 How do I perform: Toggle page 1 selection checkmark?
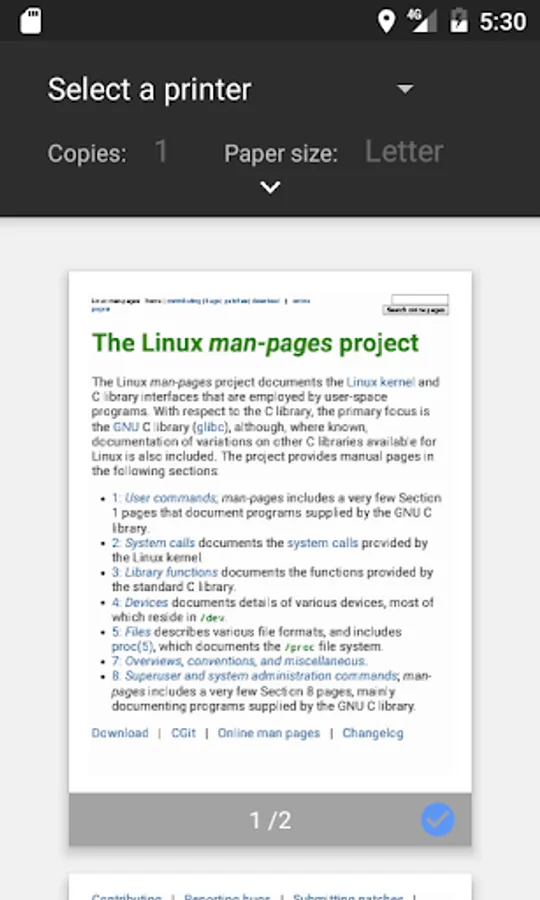(x=437, y=819)
